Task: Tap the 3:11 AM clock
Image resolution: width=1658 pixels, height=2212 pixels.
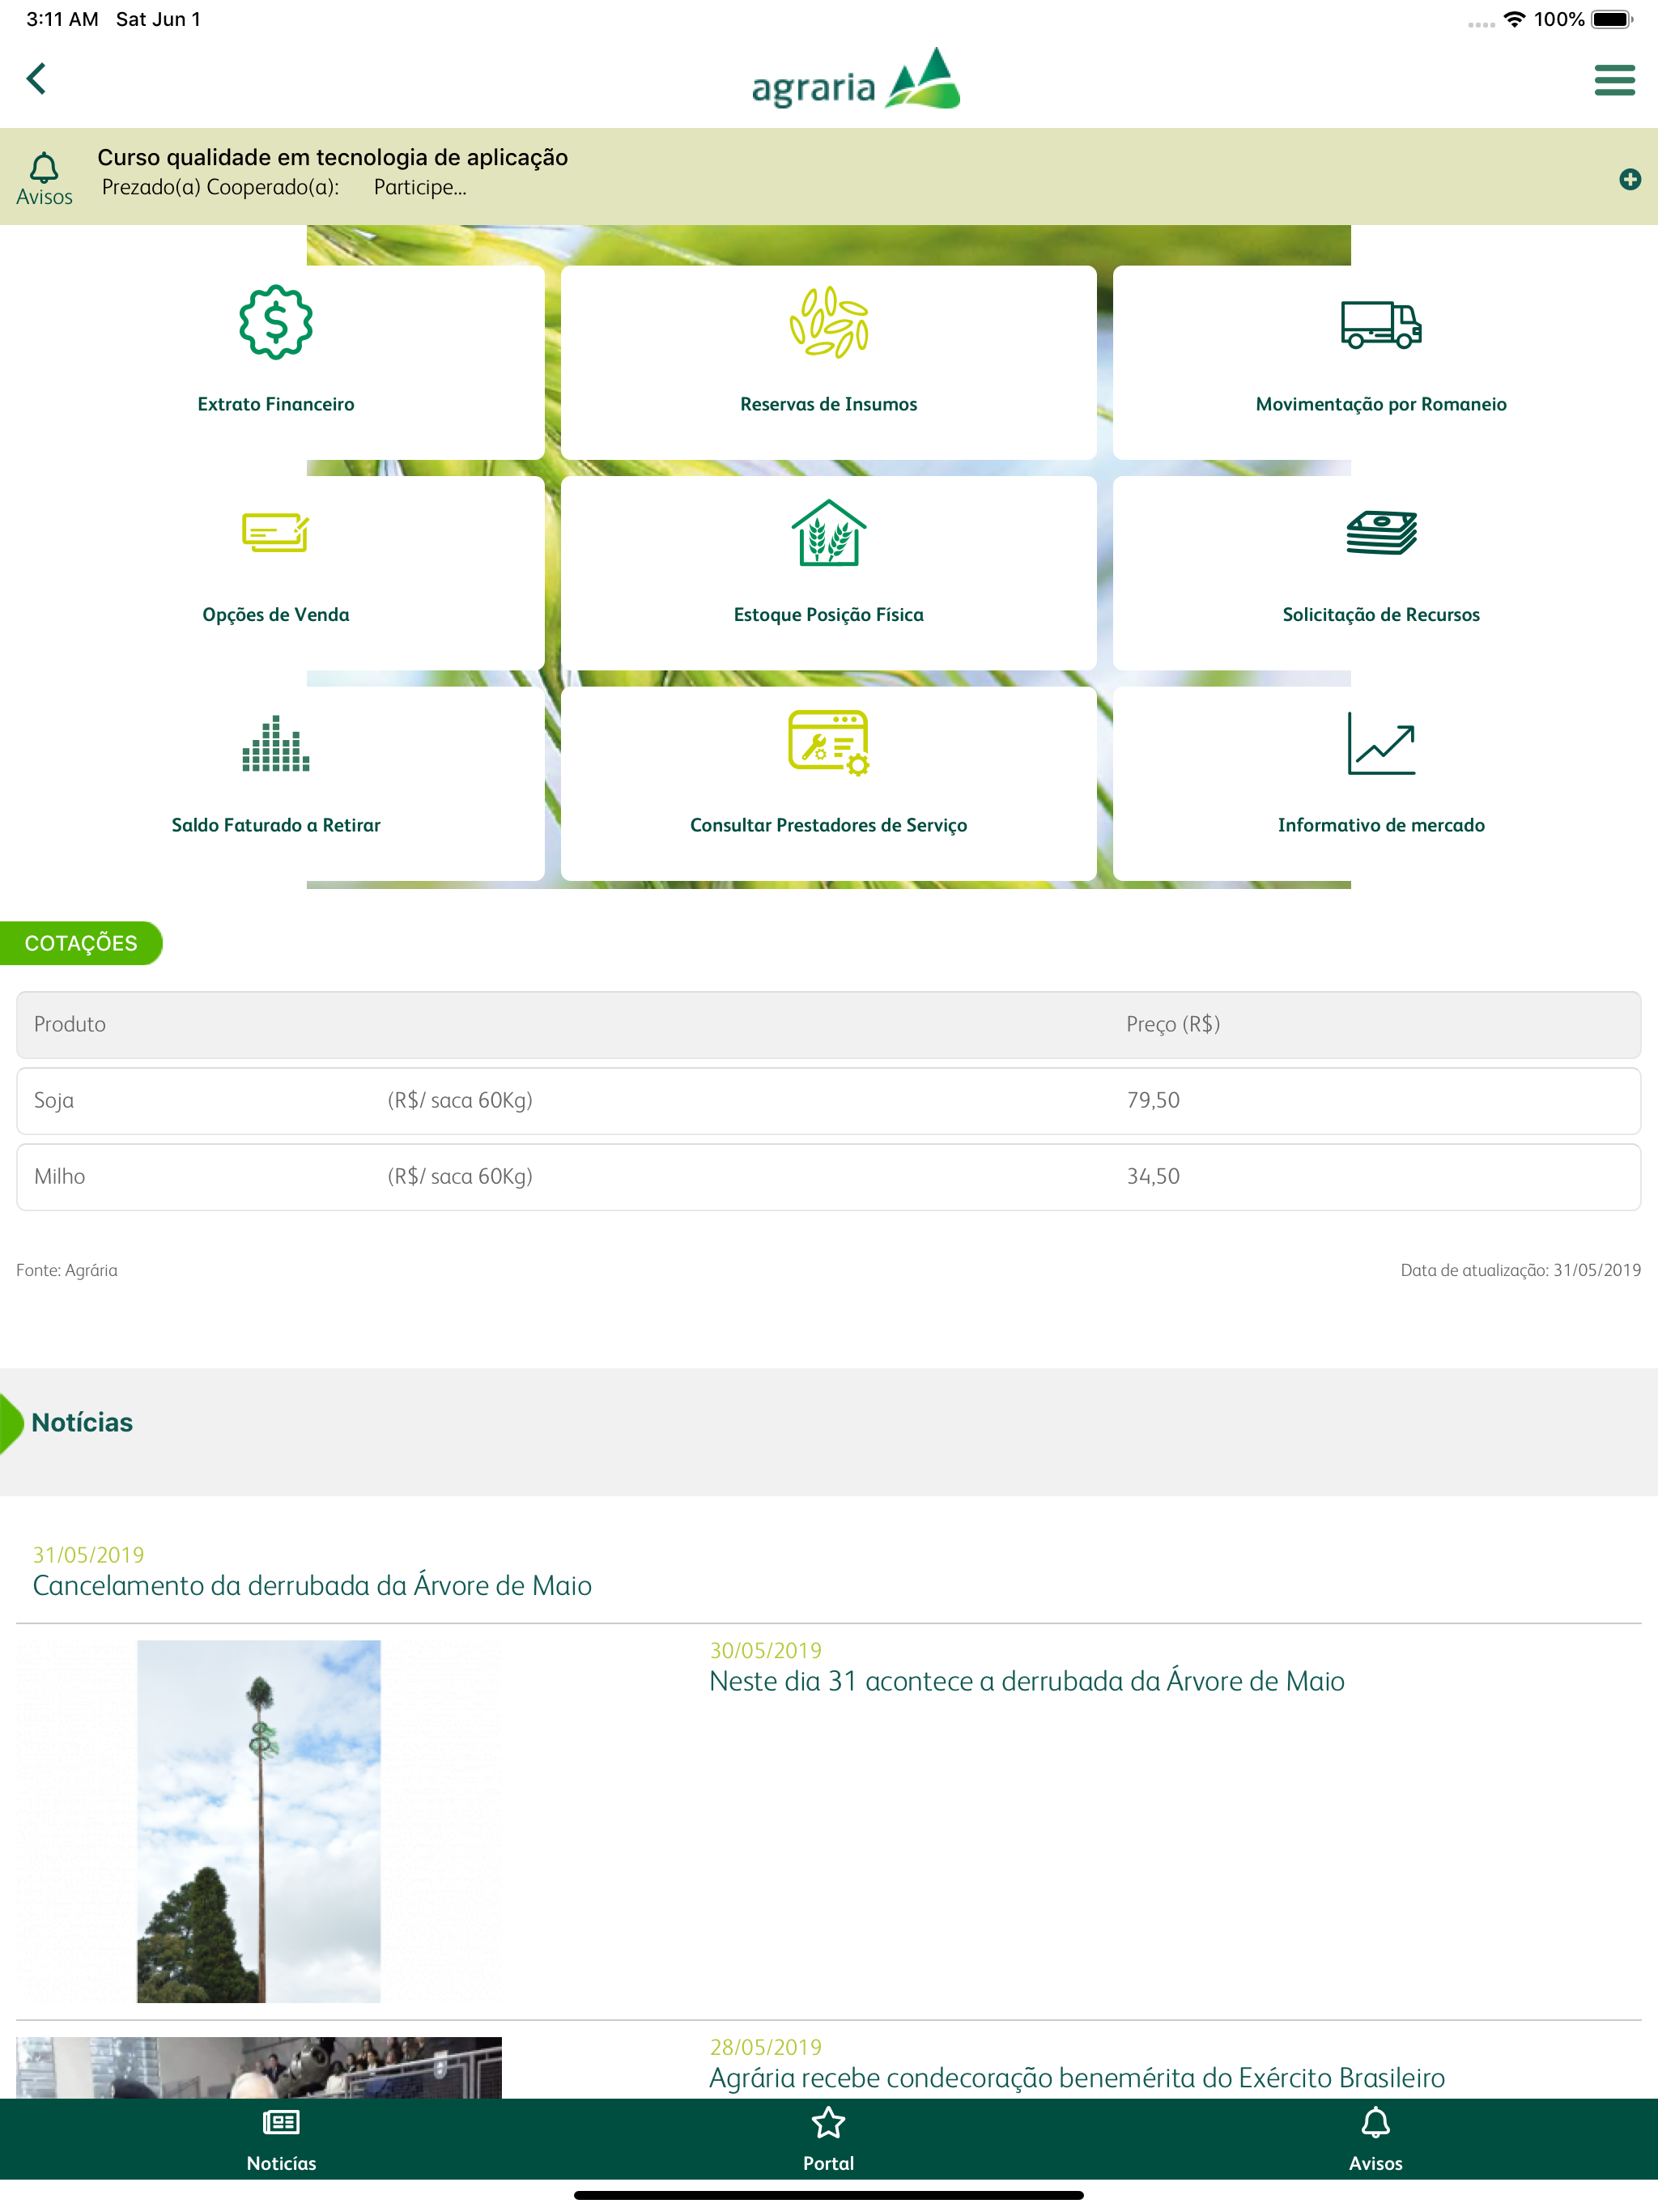Action: coord(62,19)
